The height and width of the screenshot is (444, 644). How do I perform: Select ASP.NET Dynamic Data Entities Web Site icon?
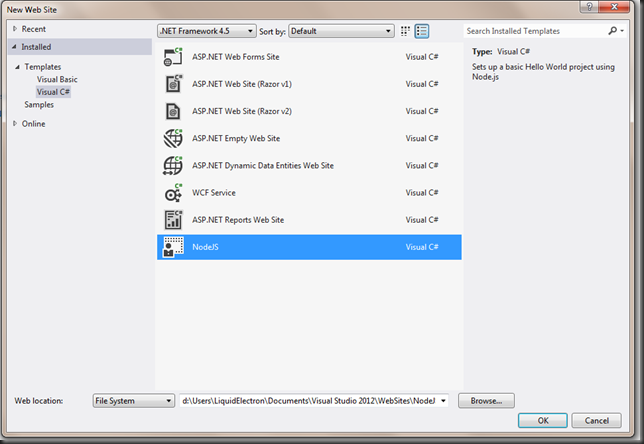click(x=171, y=165)
